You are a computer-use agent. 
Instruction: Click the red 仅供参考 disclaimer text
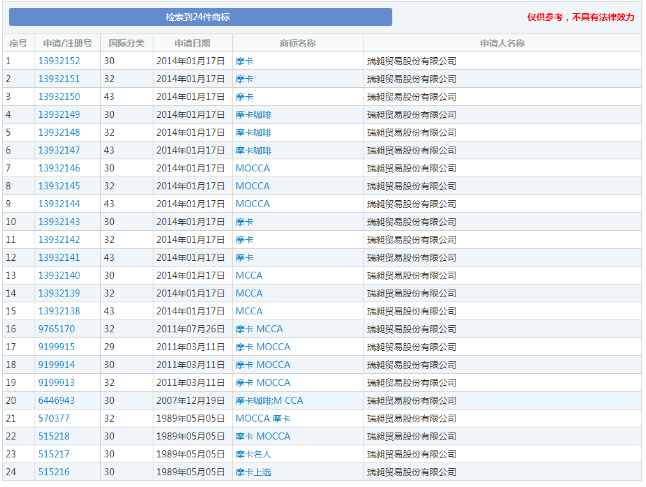580,17
